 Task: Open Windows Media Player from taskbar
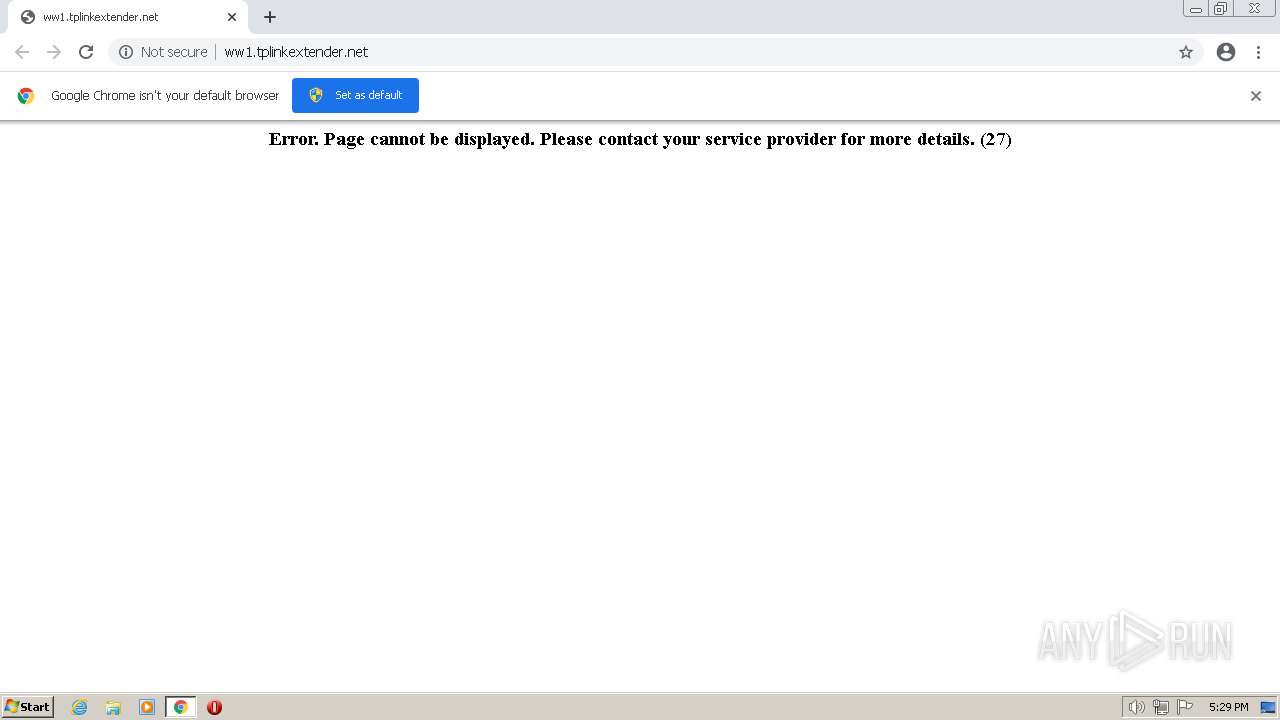pyautogui.click(x=147, y=707)
